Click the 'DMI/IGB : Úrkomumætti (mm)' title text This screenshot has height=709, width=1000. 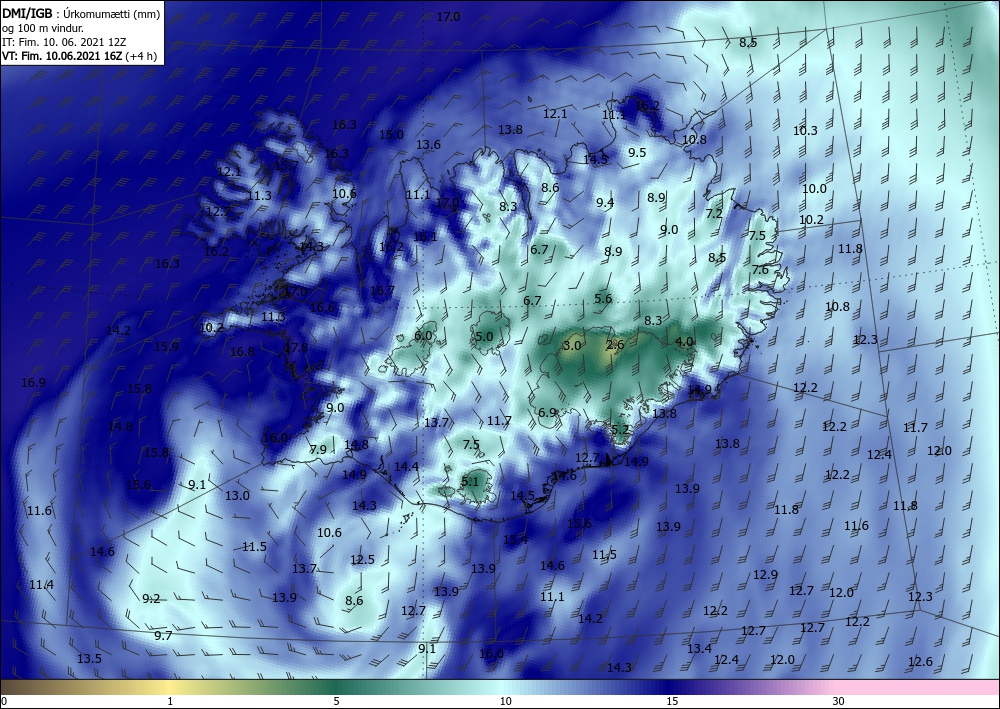point(81,13)
